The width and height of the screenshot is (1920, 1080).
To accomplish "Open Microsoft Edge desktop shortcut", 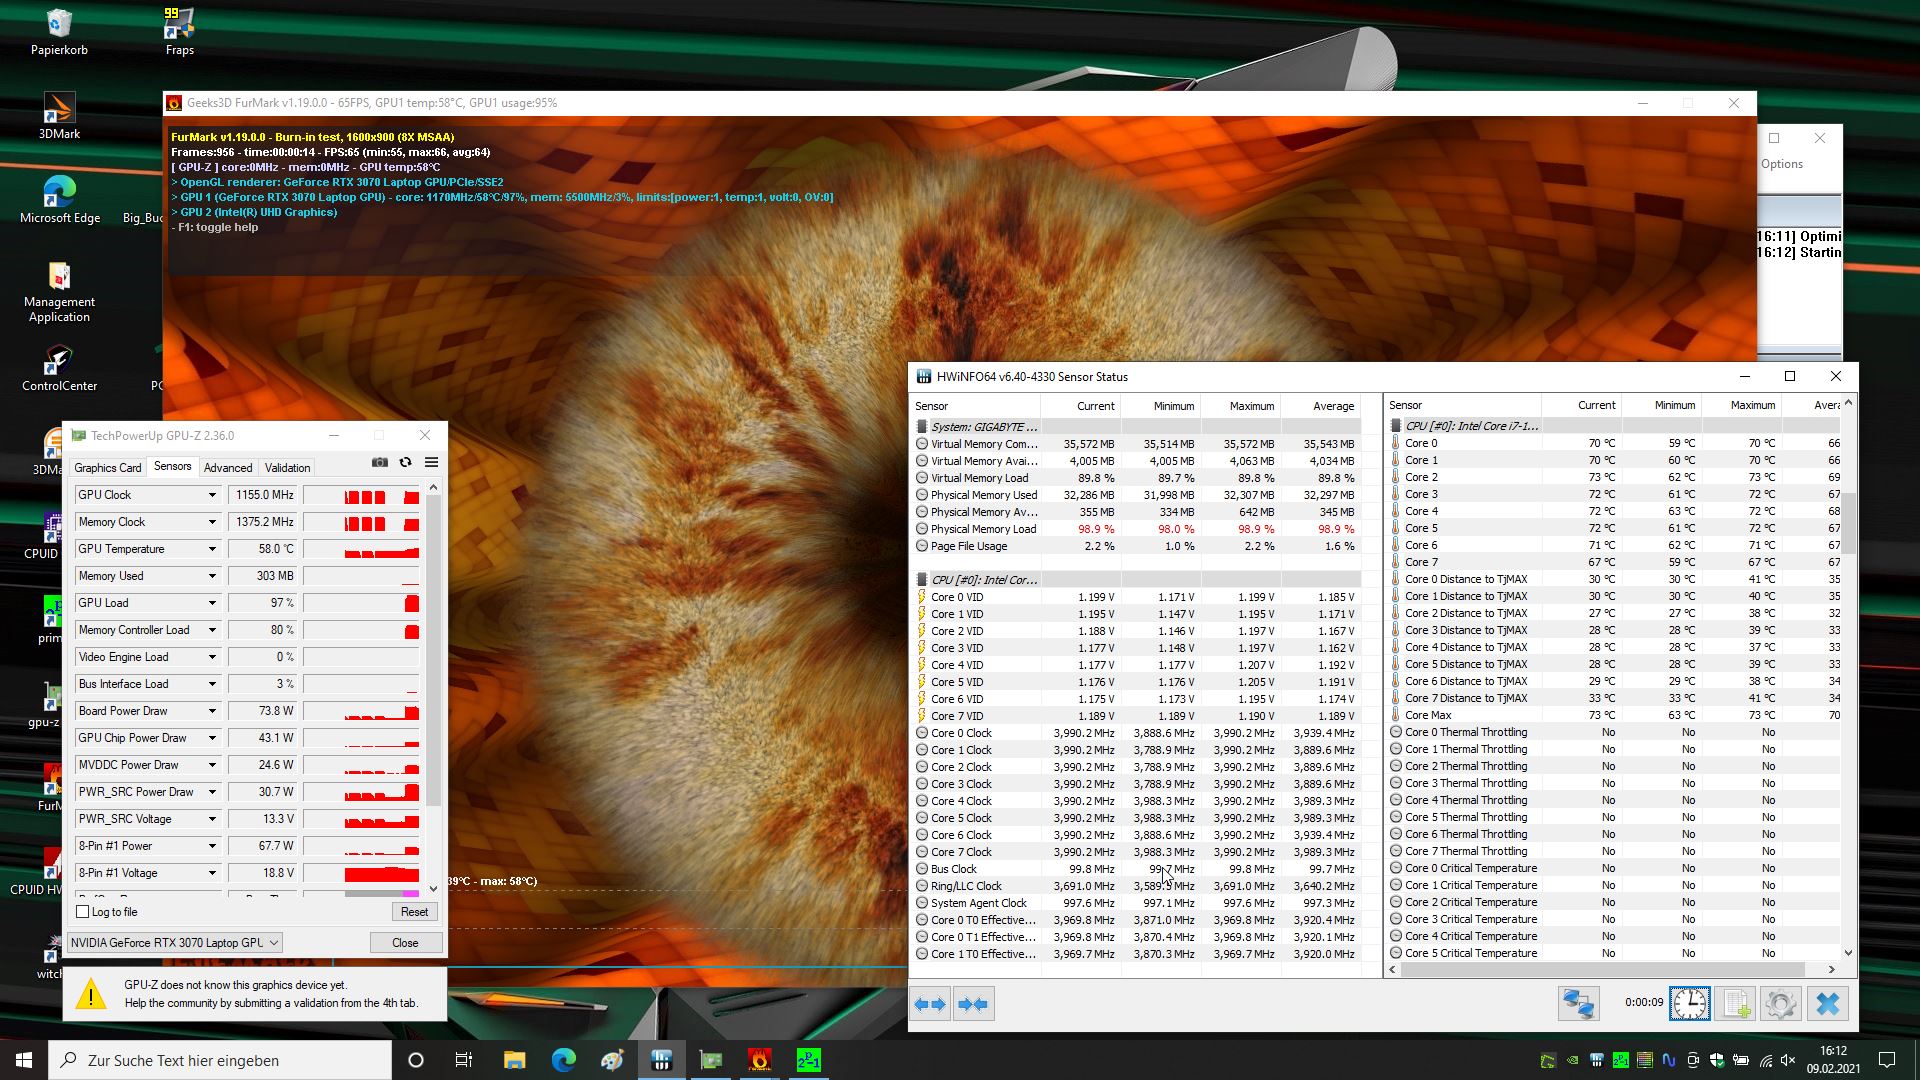I will 59,200.
